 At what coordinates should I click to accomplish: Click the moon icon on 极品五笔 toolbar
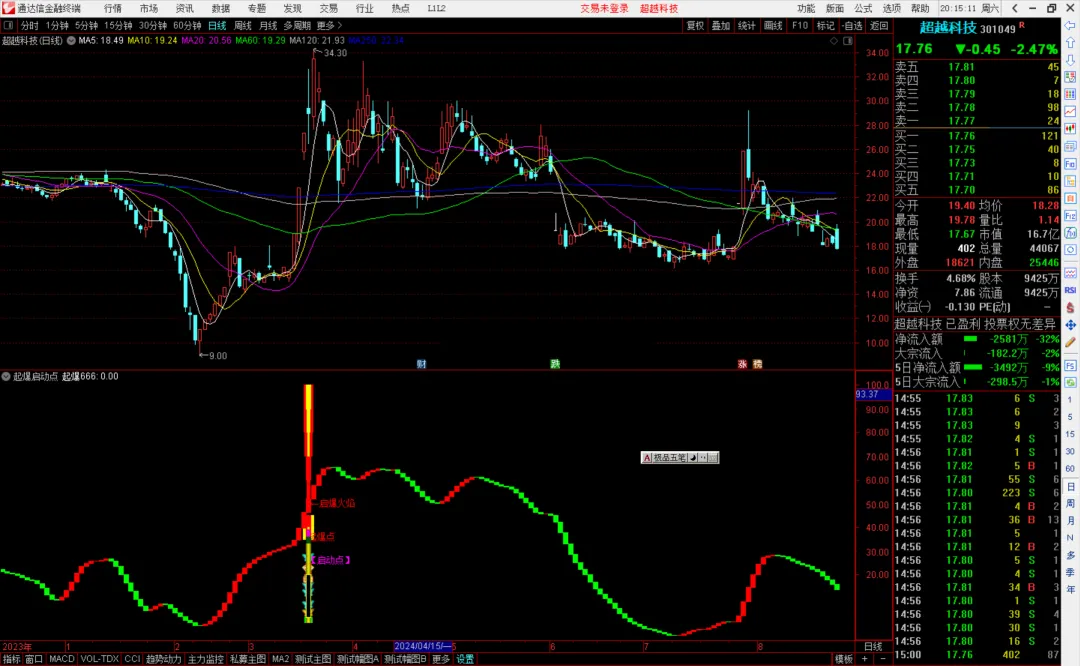pyautogui.click(x=693, y=457)
